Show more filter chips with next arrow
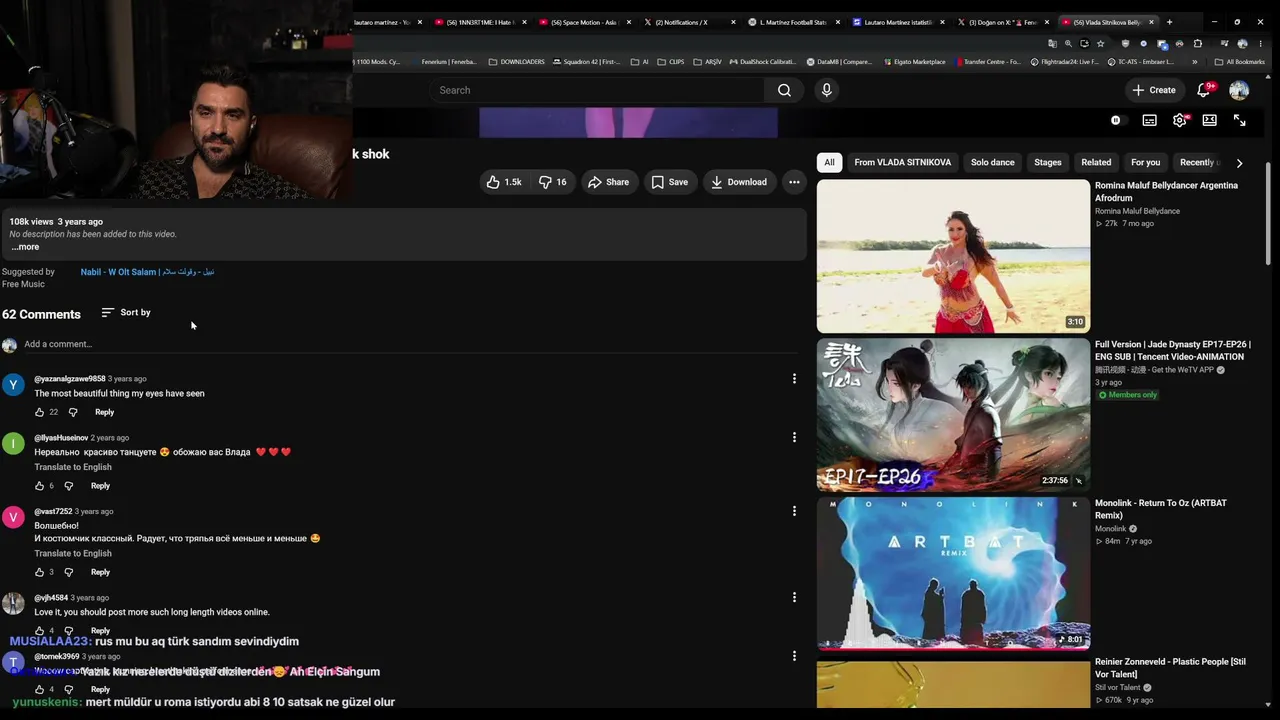This screenshot has width=1280, height=720. pyautogui.click(x=1239, y=163)
